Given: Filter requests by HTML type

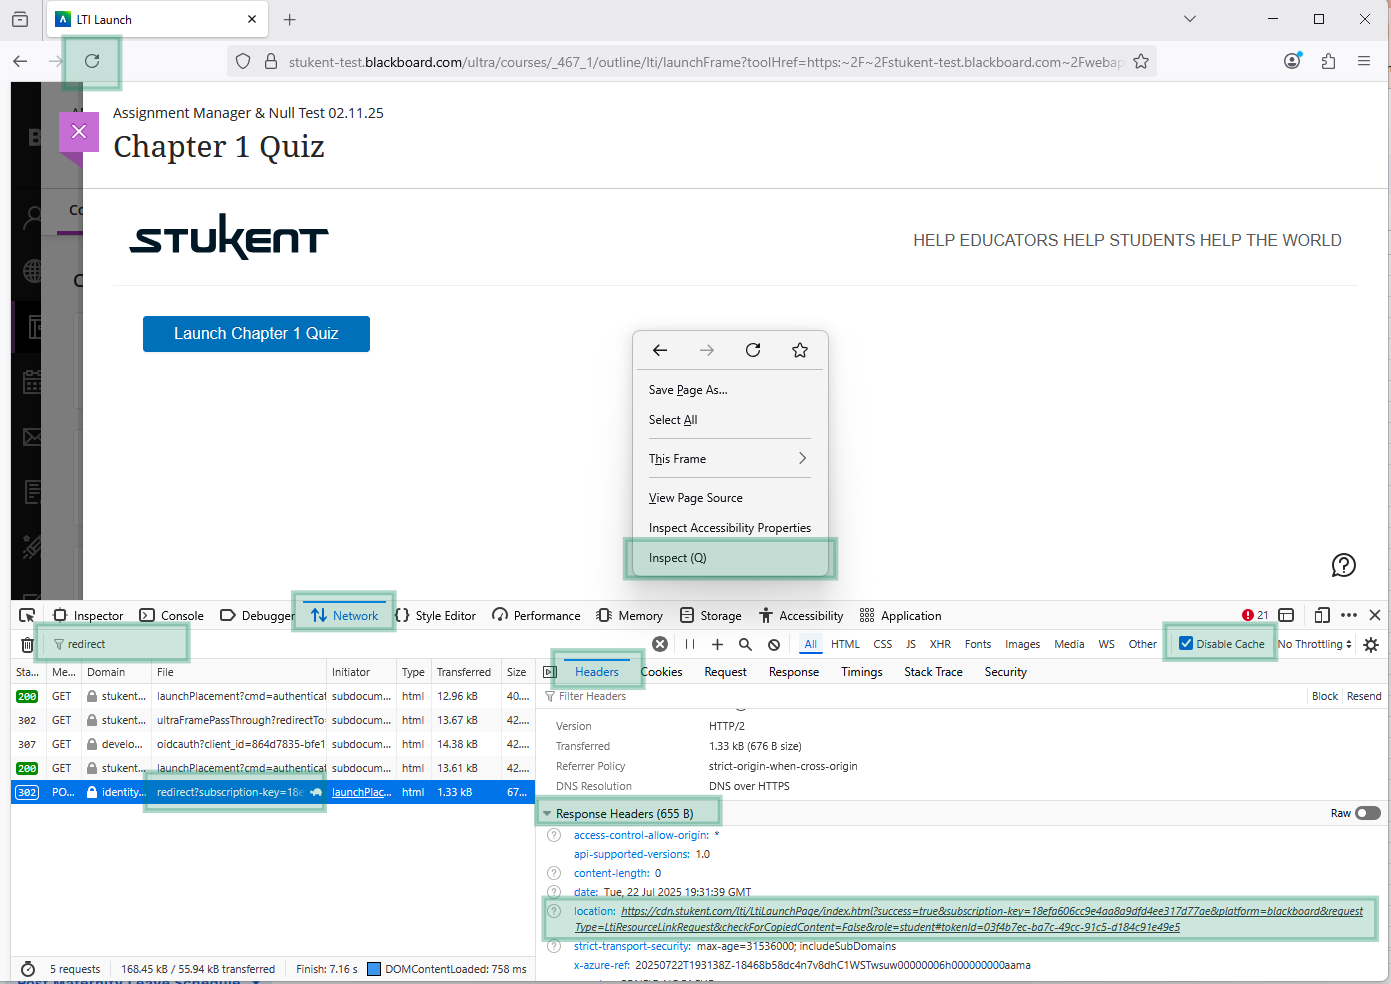Looking at the screenshot, I should click(845, 644).
